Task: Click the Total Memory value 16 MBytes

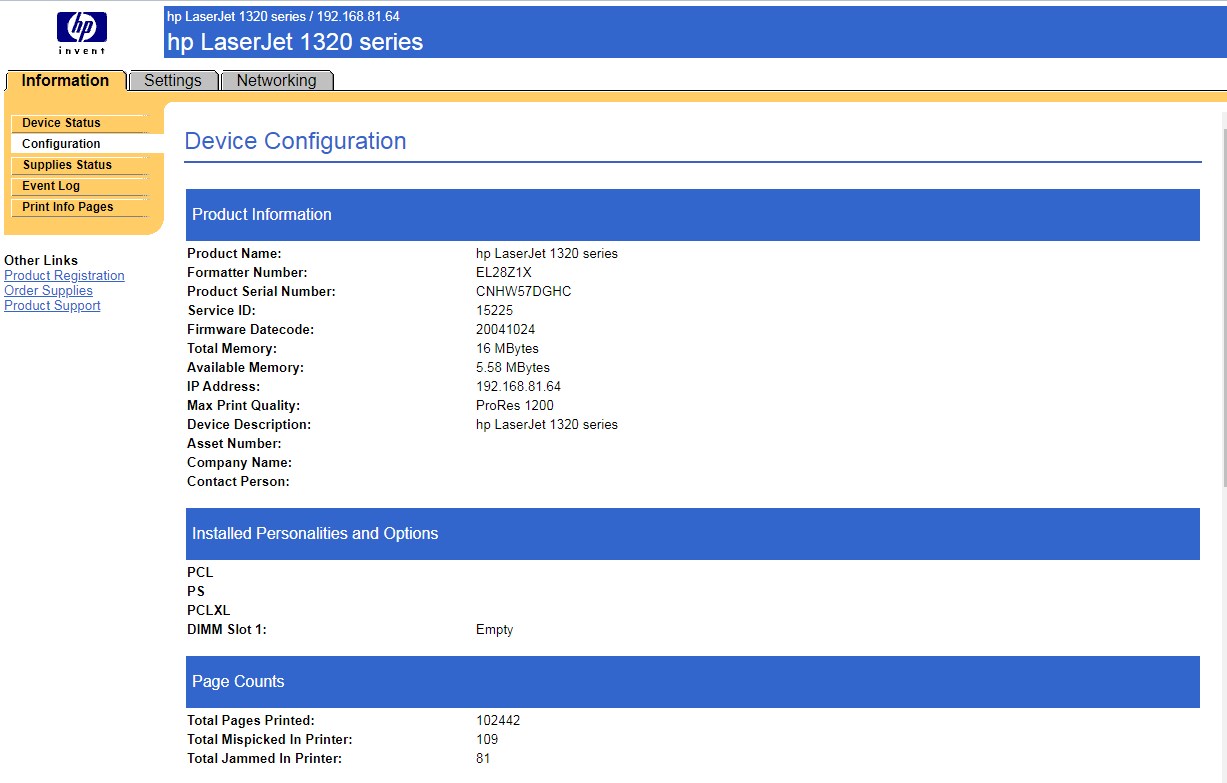Action: 507,349
